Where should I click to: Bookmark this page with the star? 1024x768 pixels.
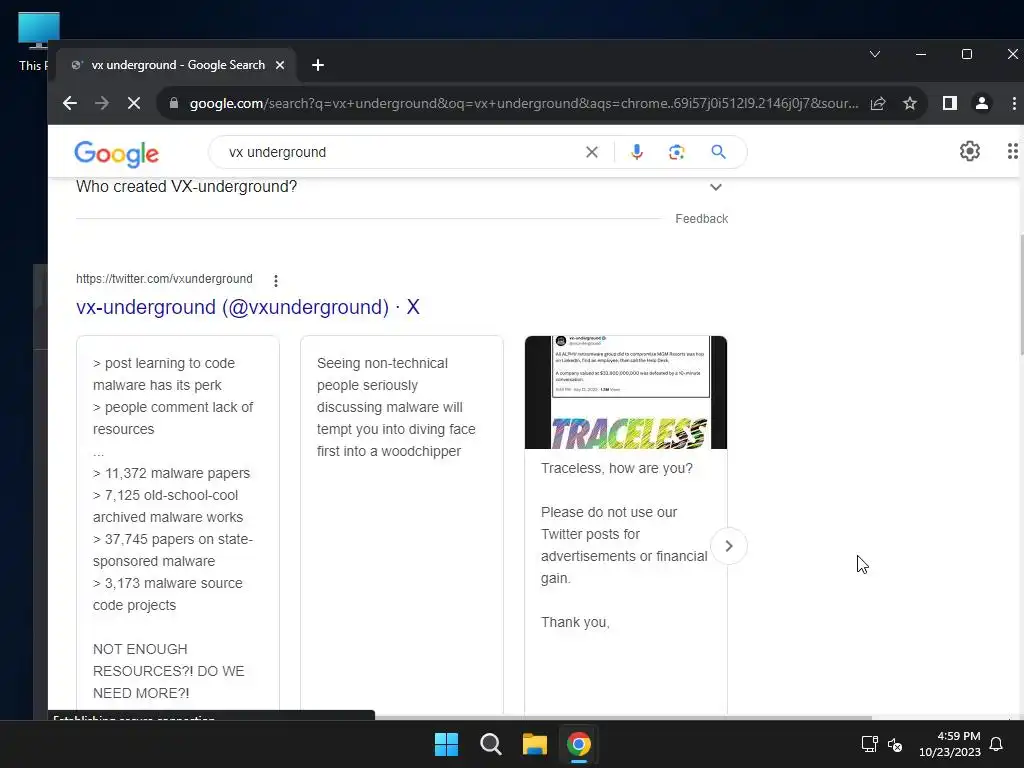(910, 103)
